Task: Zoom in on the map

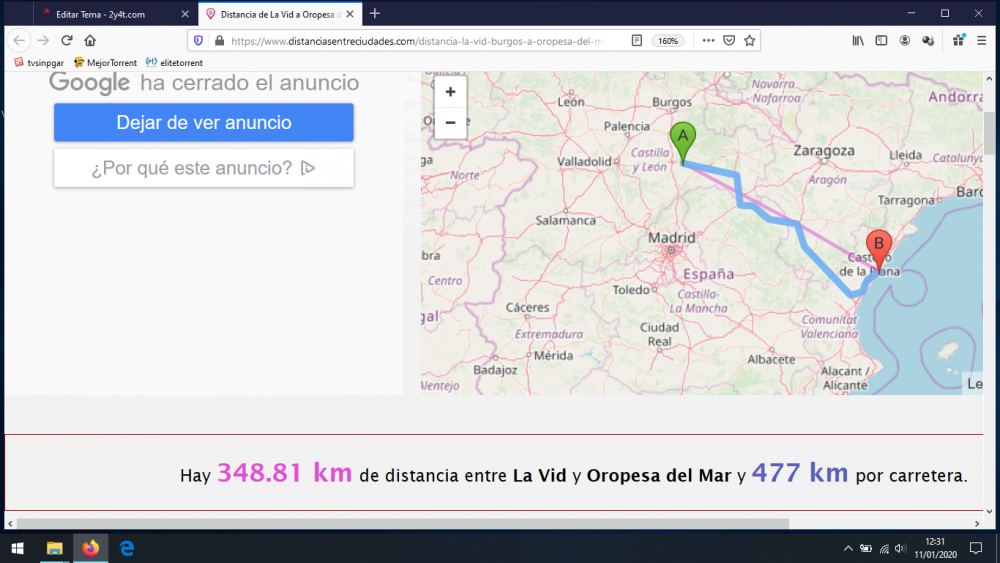Action: click(450, 92)
